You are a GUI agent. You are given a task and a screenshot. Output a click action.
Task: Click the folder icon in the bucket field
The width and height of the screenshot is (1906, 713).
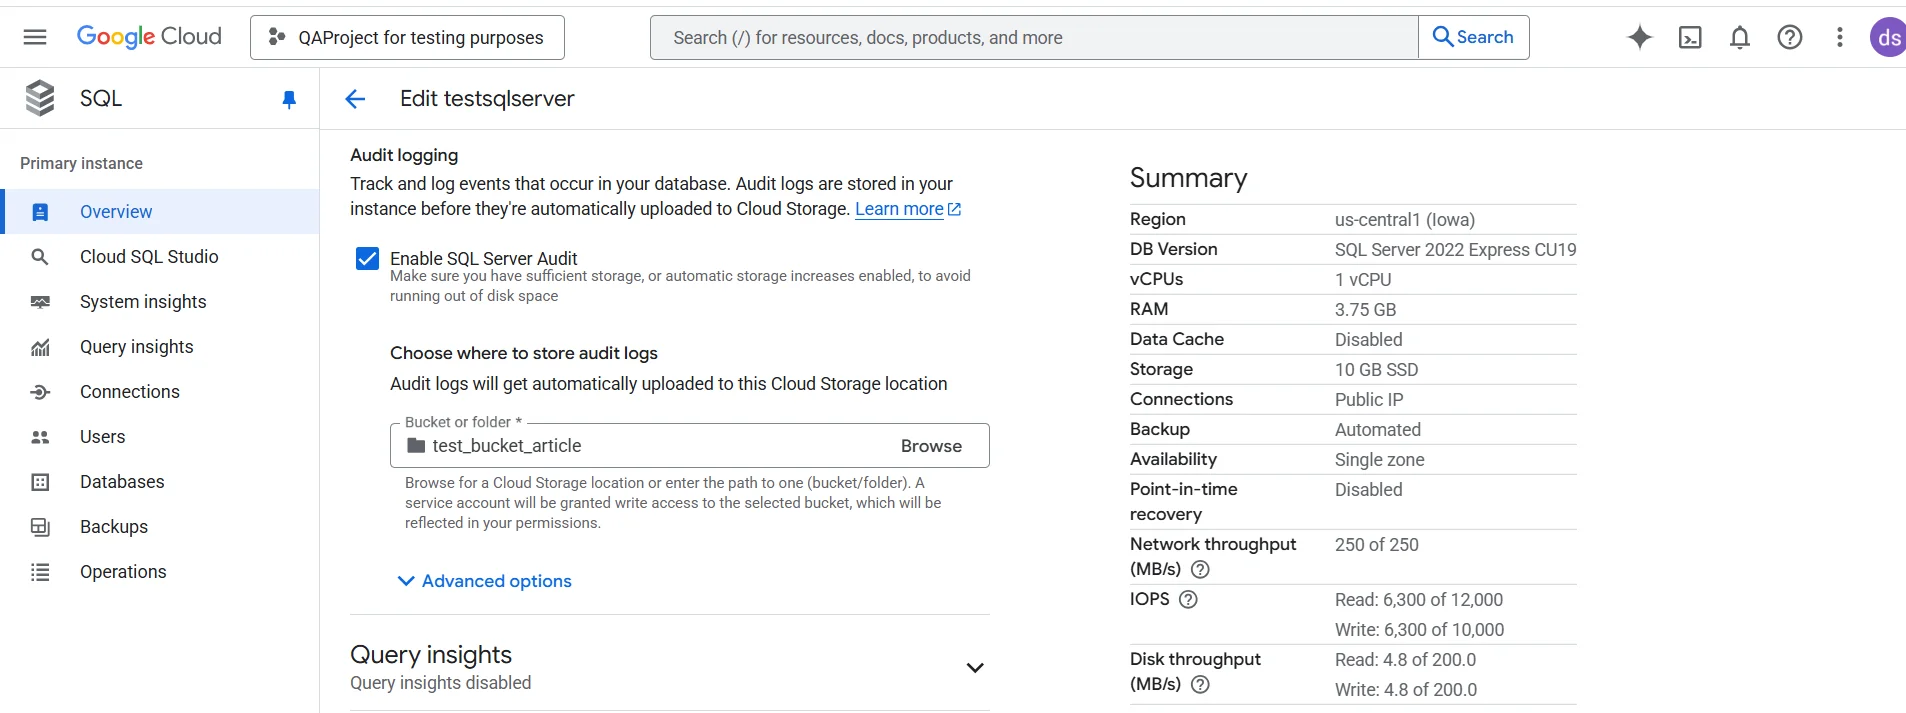[416, 446]
